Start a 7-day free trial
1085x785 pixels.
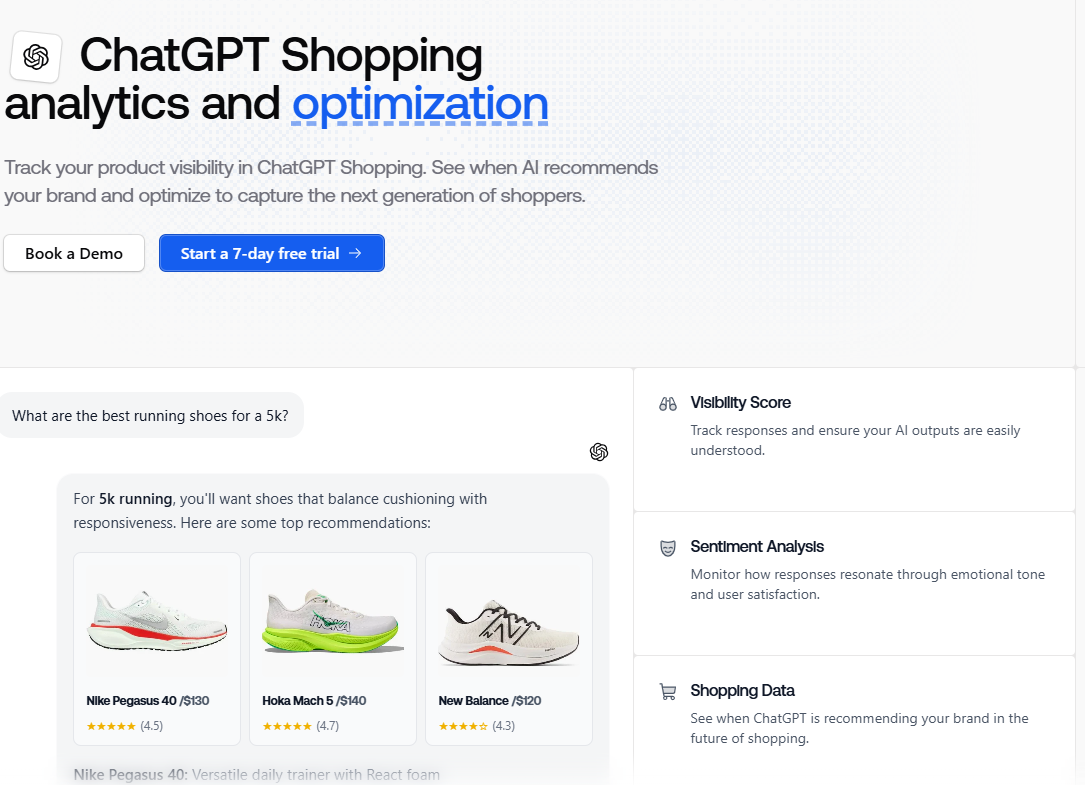click(x=271, y=253)
